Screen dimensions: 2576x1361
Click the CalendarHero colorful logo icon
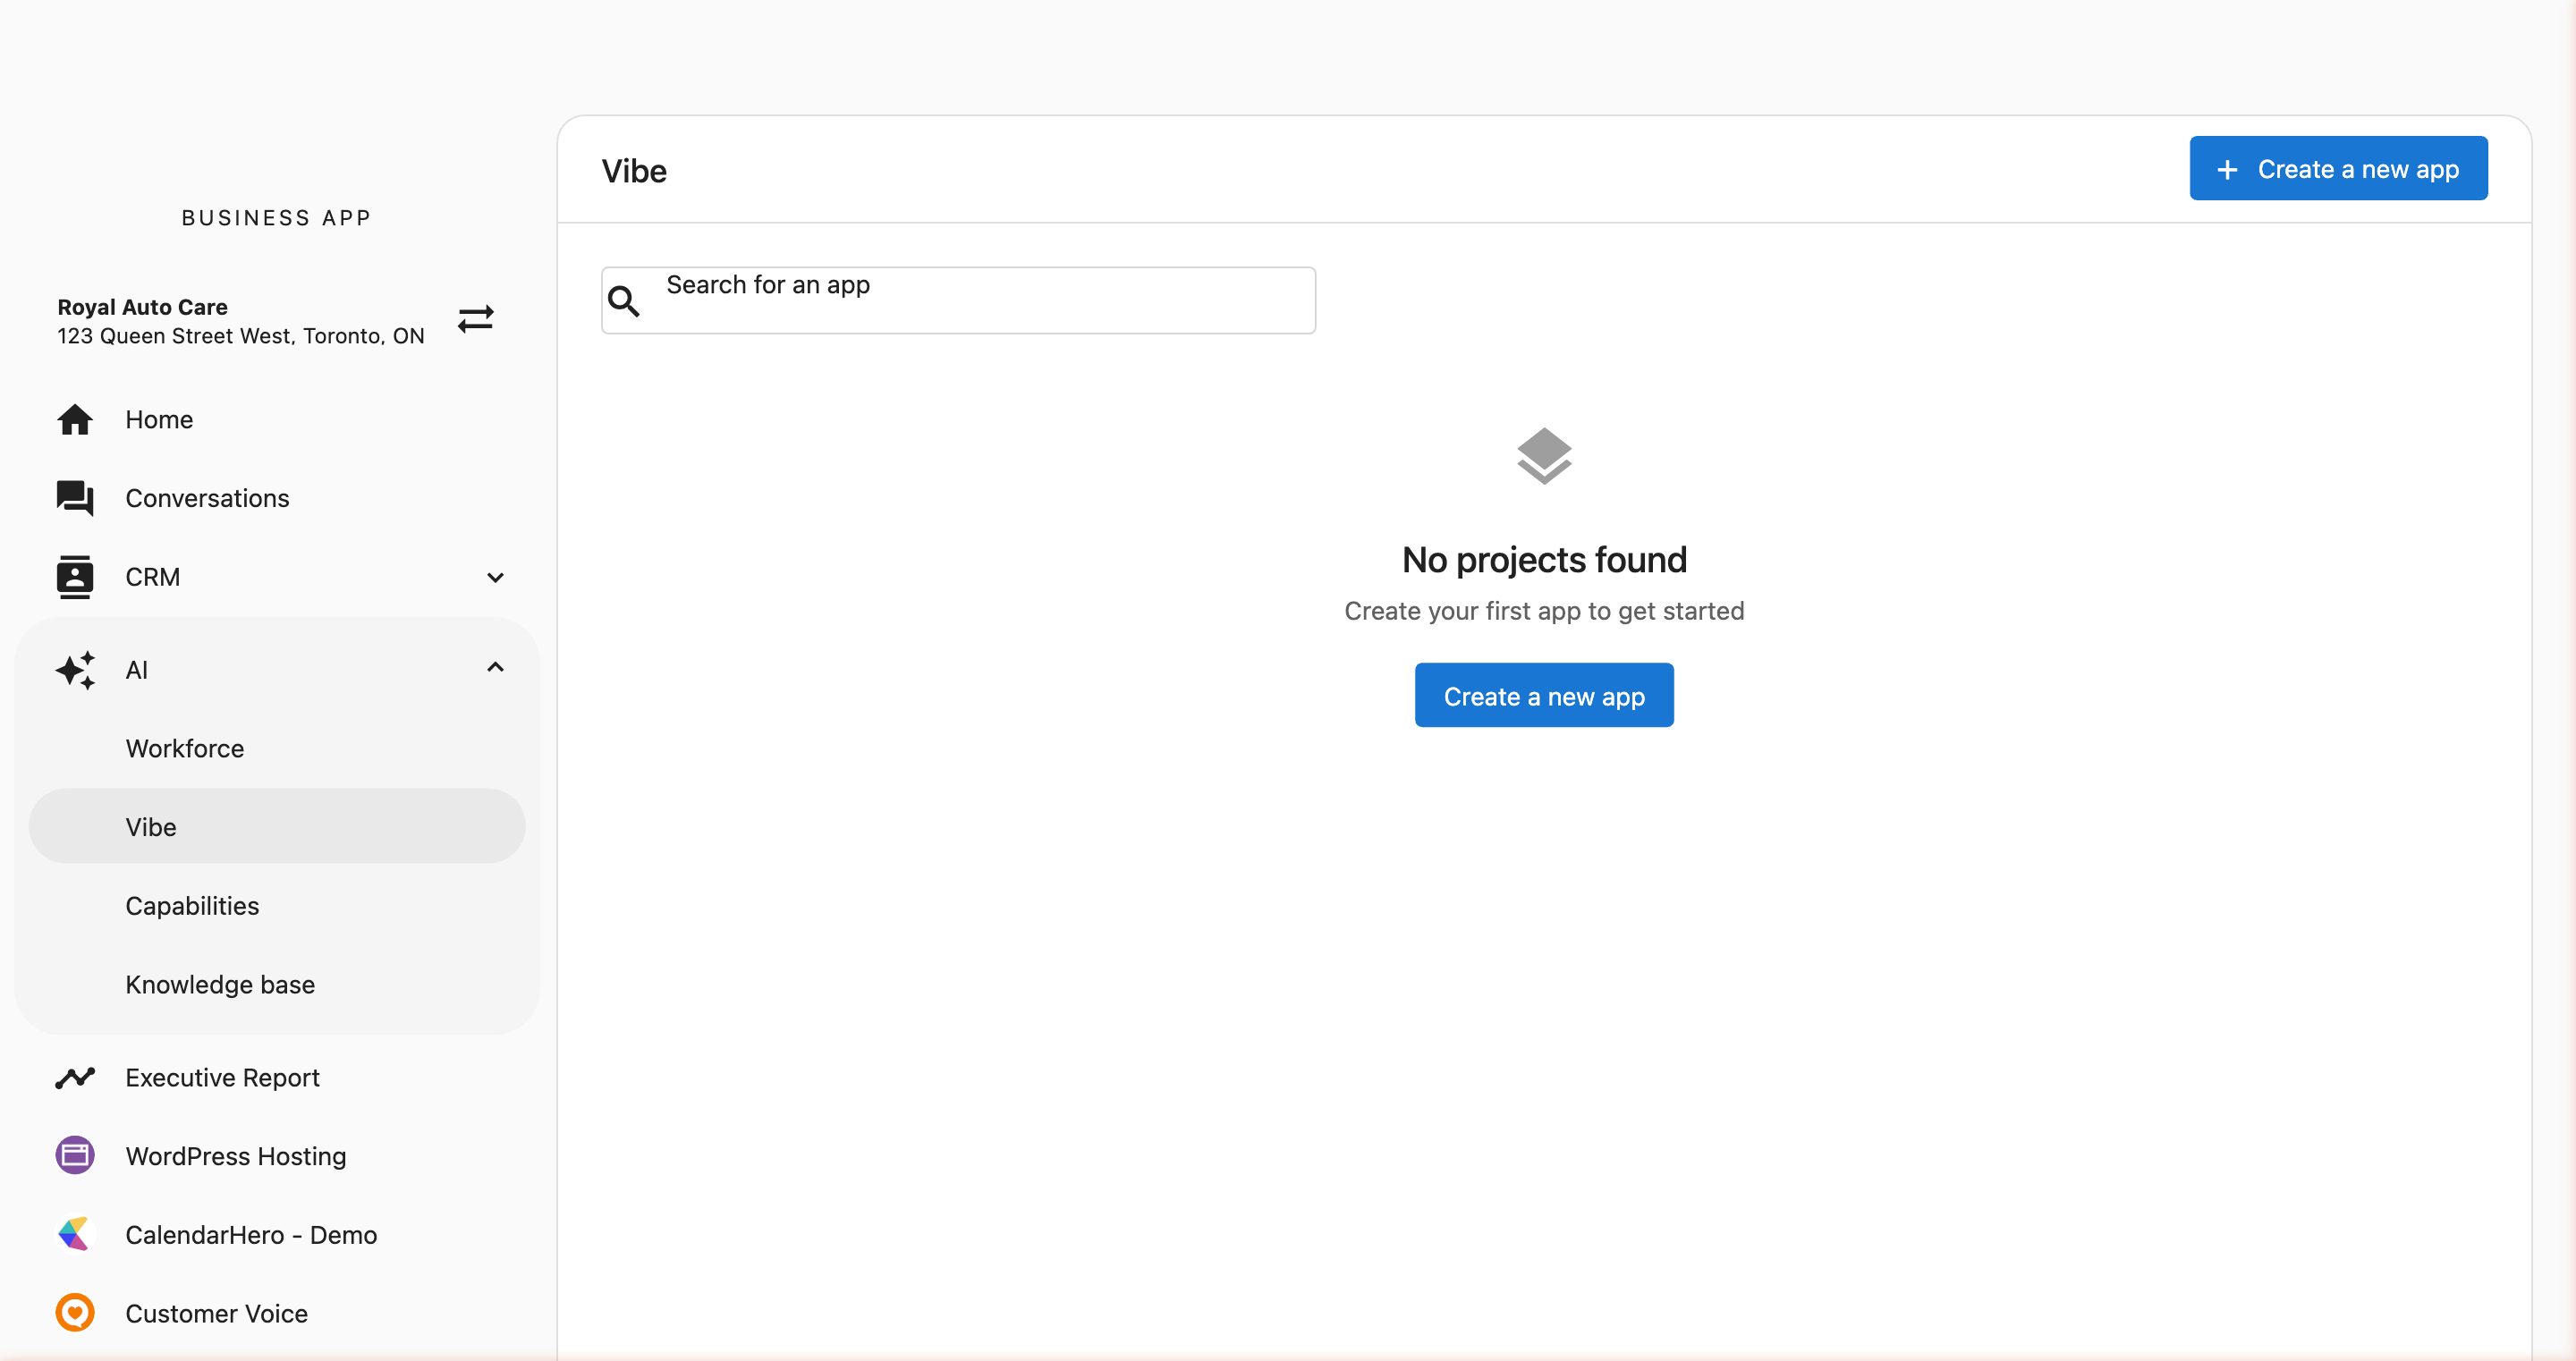pyautogui.click(x=75, y=1234)
